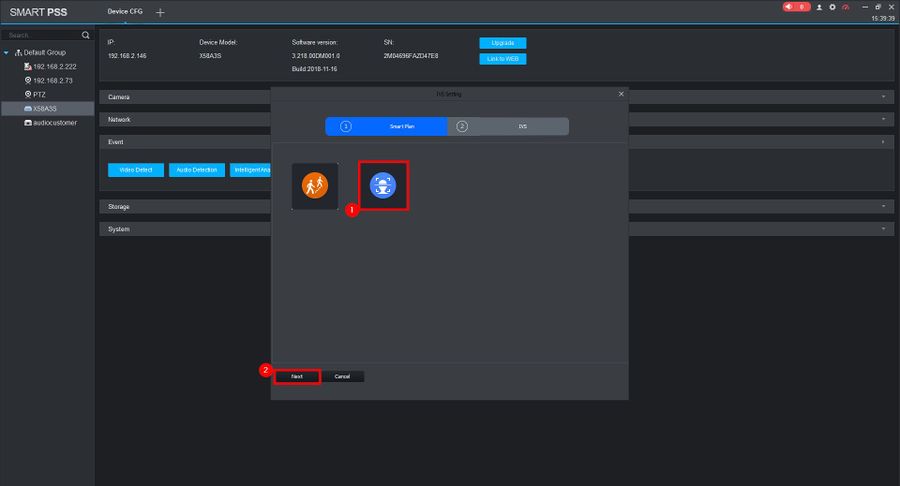The width and height of the screenshot is (900, 486).
Task: Click the Device Model value X58A3S
Action: click(210, 56)
